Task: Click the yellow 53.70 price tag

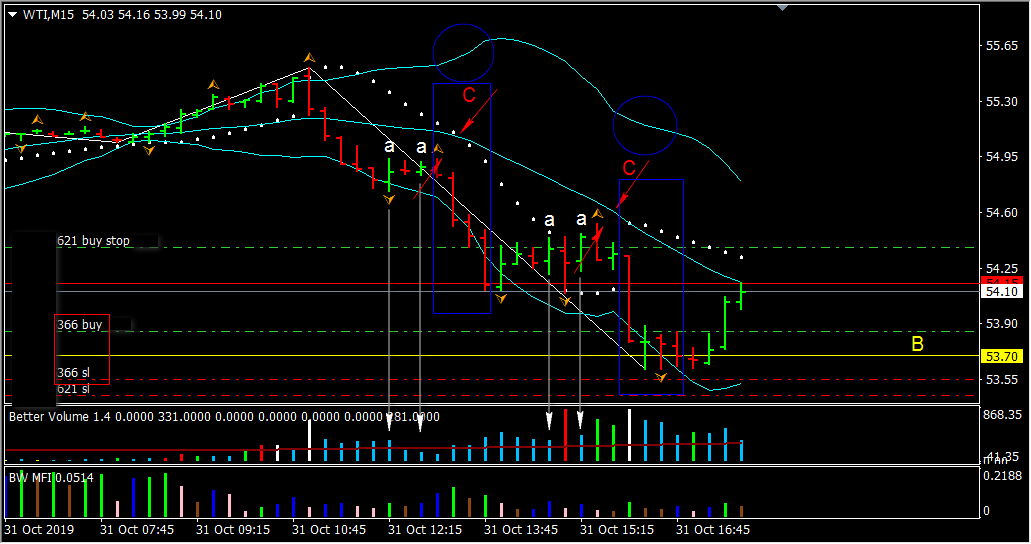Action: [1002, 357]
